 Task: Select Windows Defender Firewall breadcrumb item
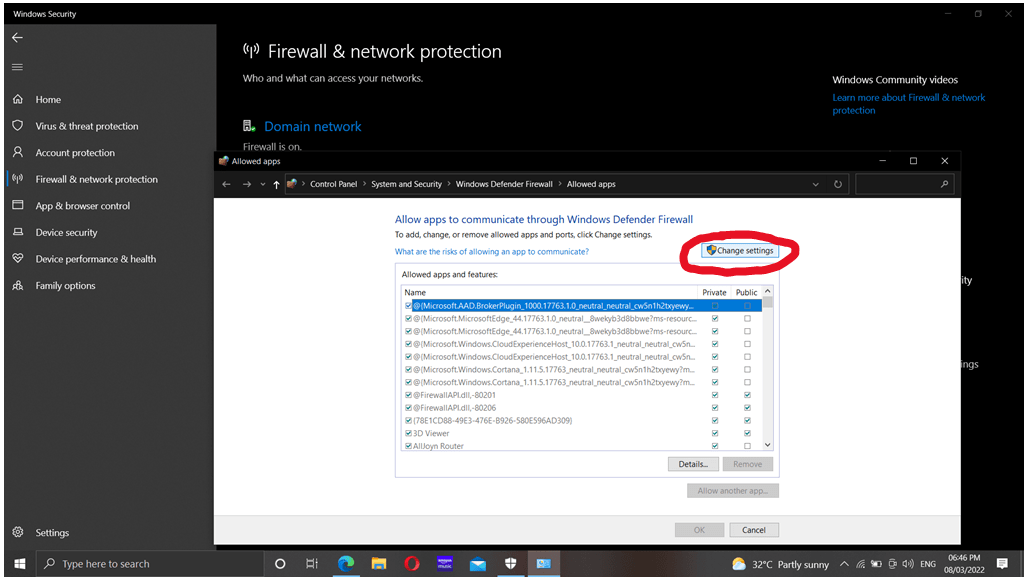[505, 184]
